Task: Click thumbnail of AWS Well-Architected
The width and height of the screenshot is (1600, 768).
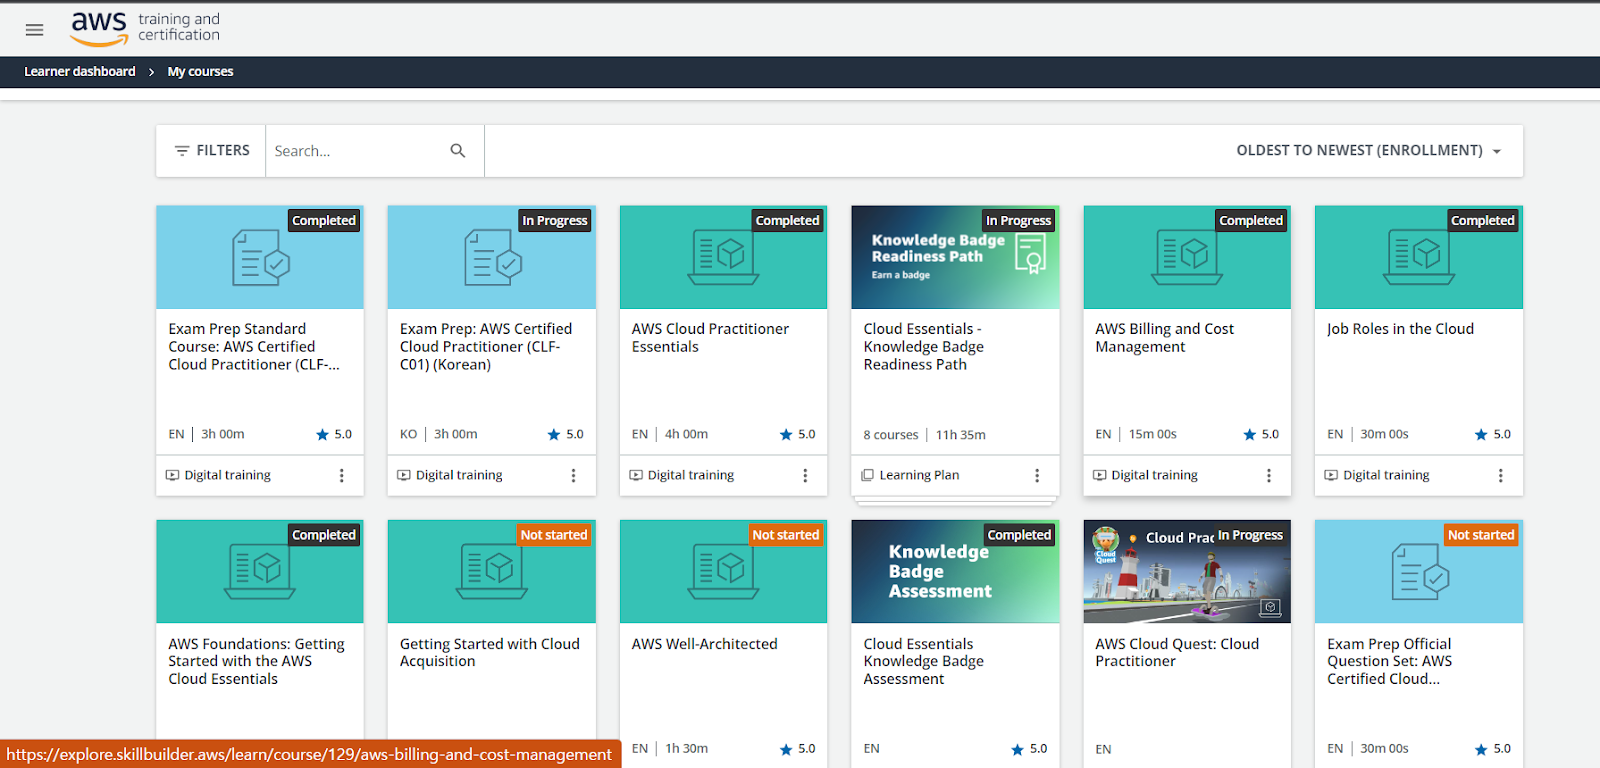Action: [x=724, y=572]
